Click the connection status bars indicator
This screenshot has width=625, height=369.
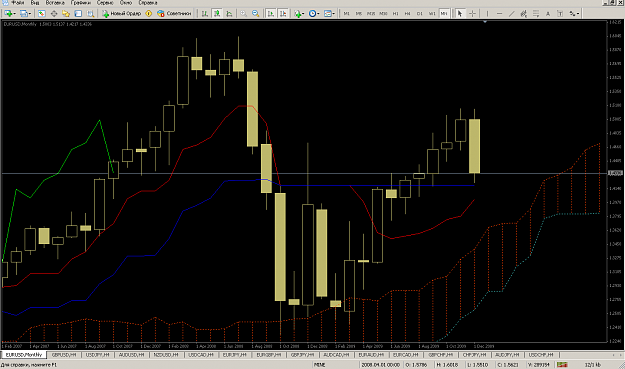(562, 365)
